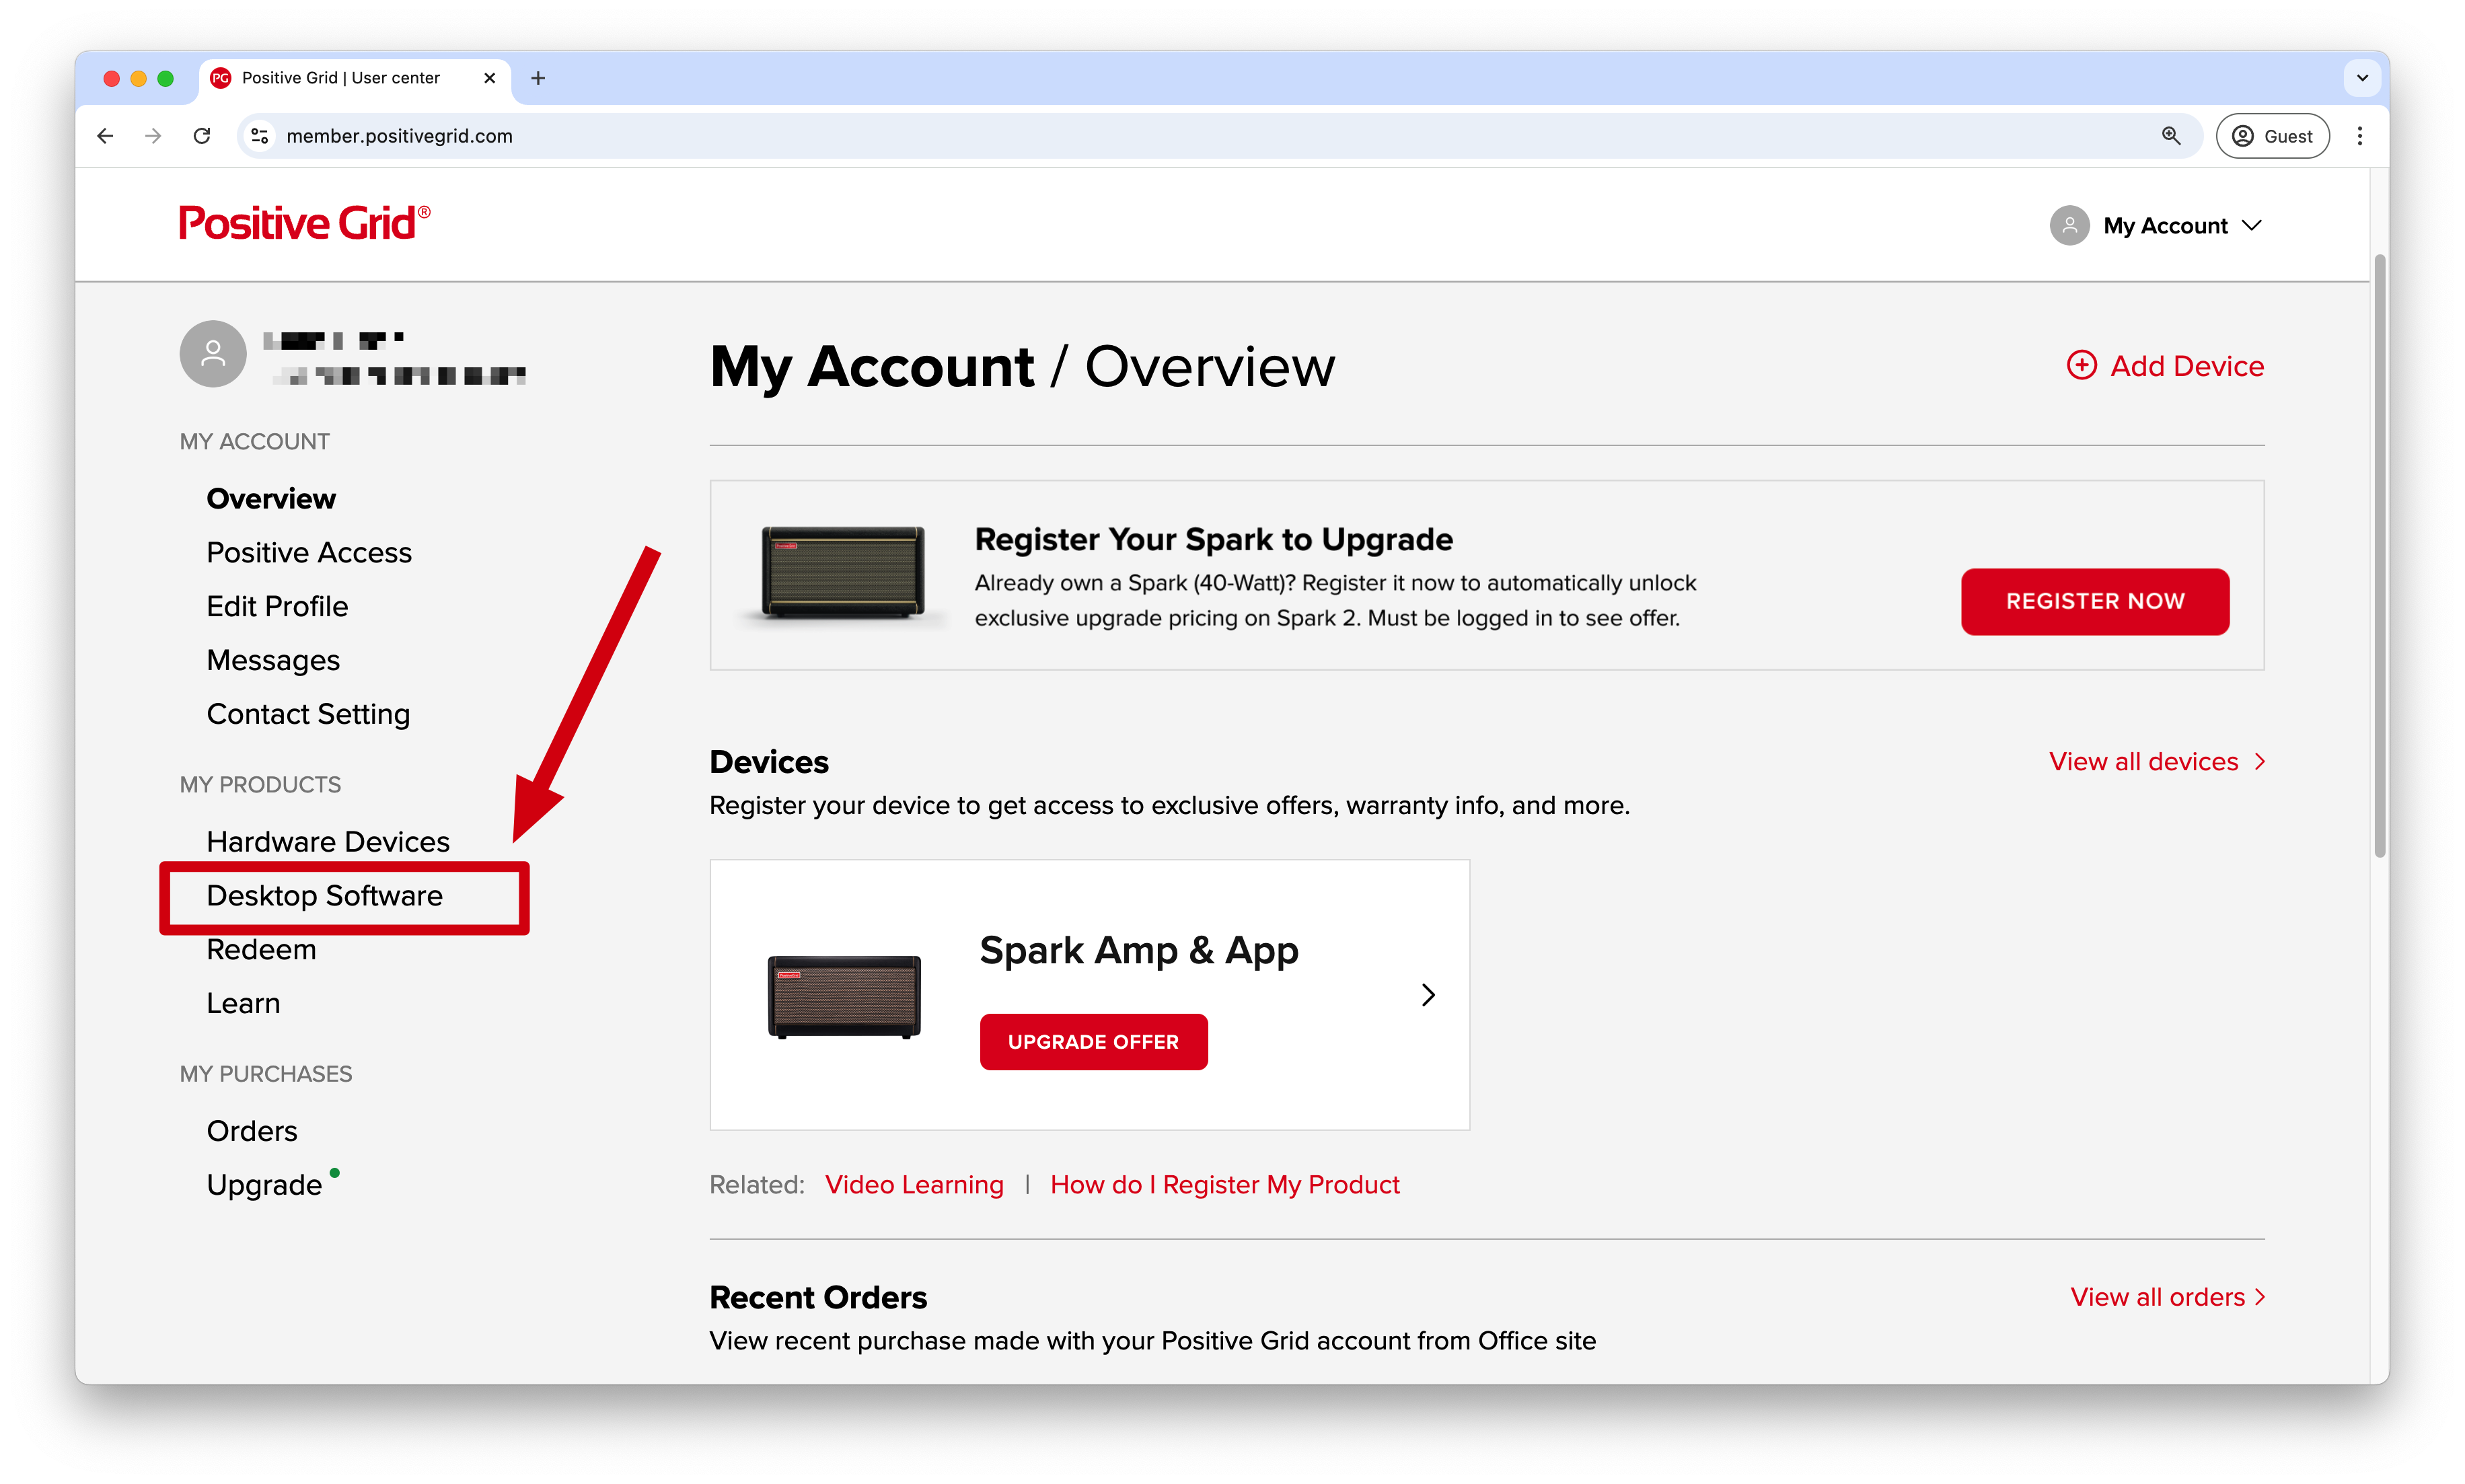Click the zoom magnifier icon in address bar
Image resolution: width=2465 pixels, height=1484 pixels.
tap(2171, 136)
